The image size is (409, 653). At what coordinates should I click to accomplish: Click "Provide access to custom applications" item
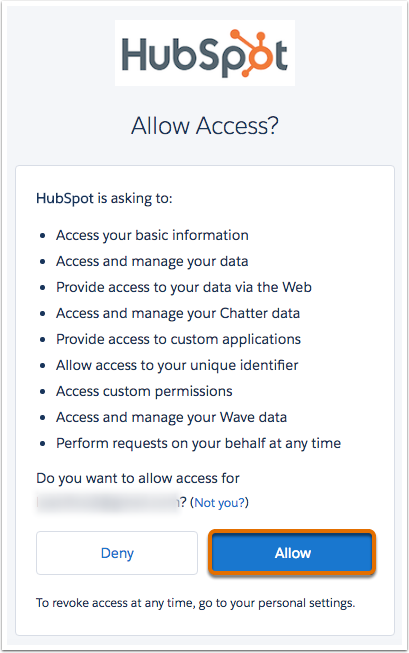tap(179, 339)
